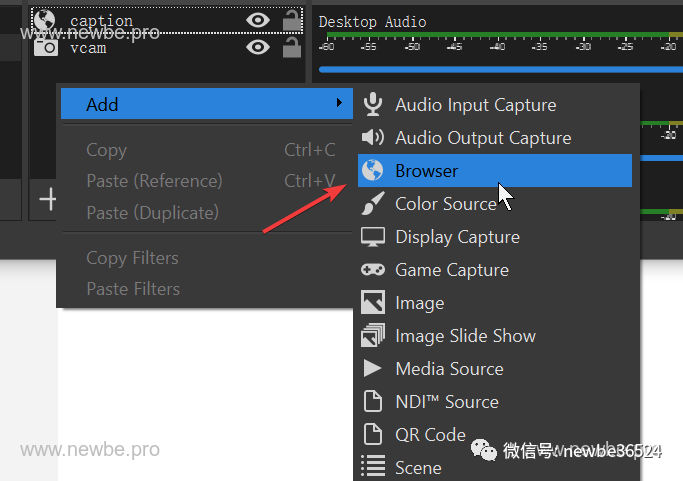Add a Scene source
Viewport: 683px width, 481px height.
(495, 466)
